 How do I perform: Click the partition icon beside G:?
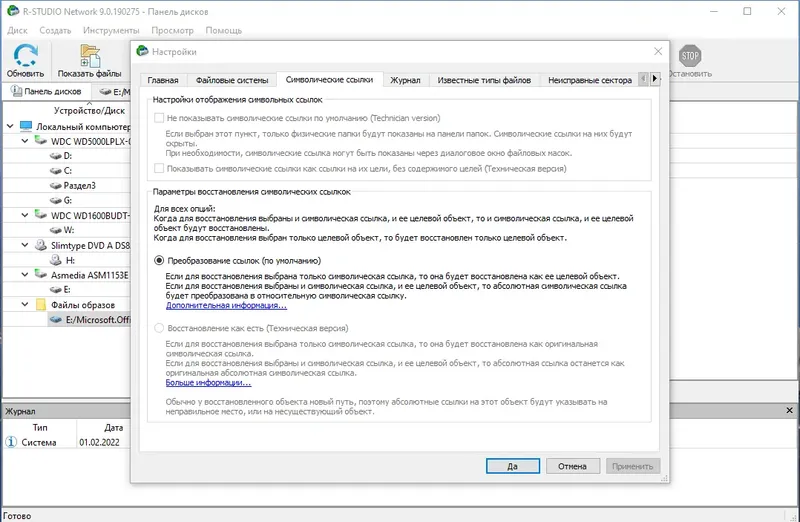(56, 200)
